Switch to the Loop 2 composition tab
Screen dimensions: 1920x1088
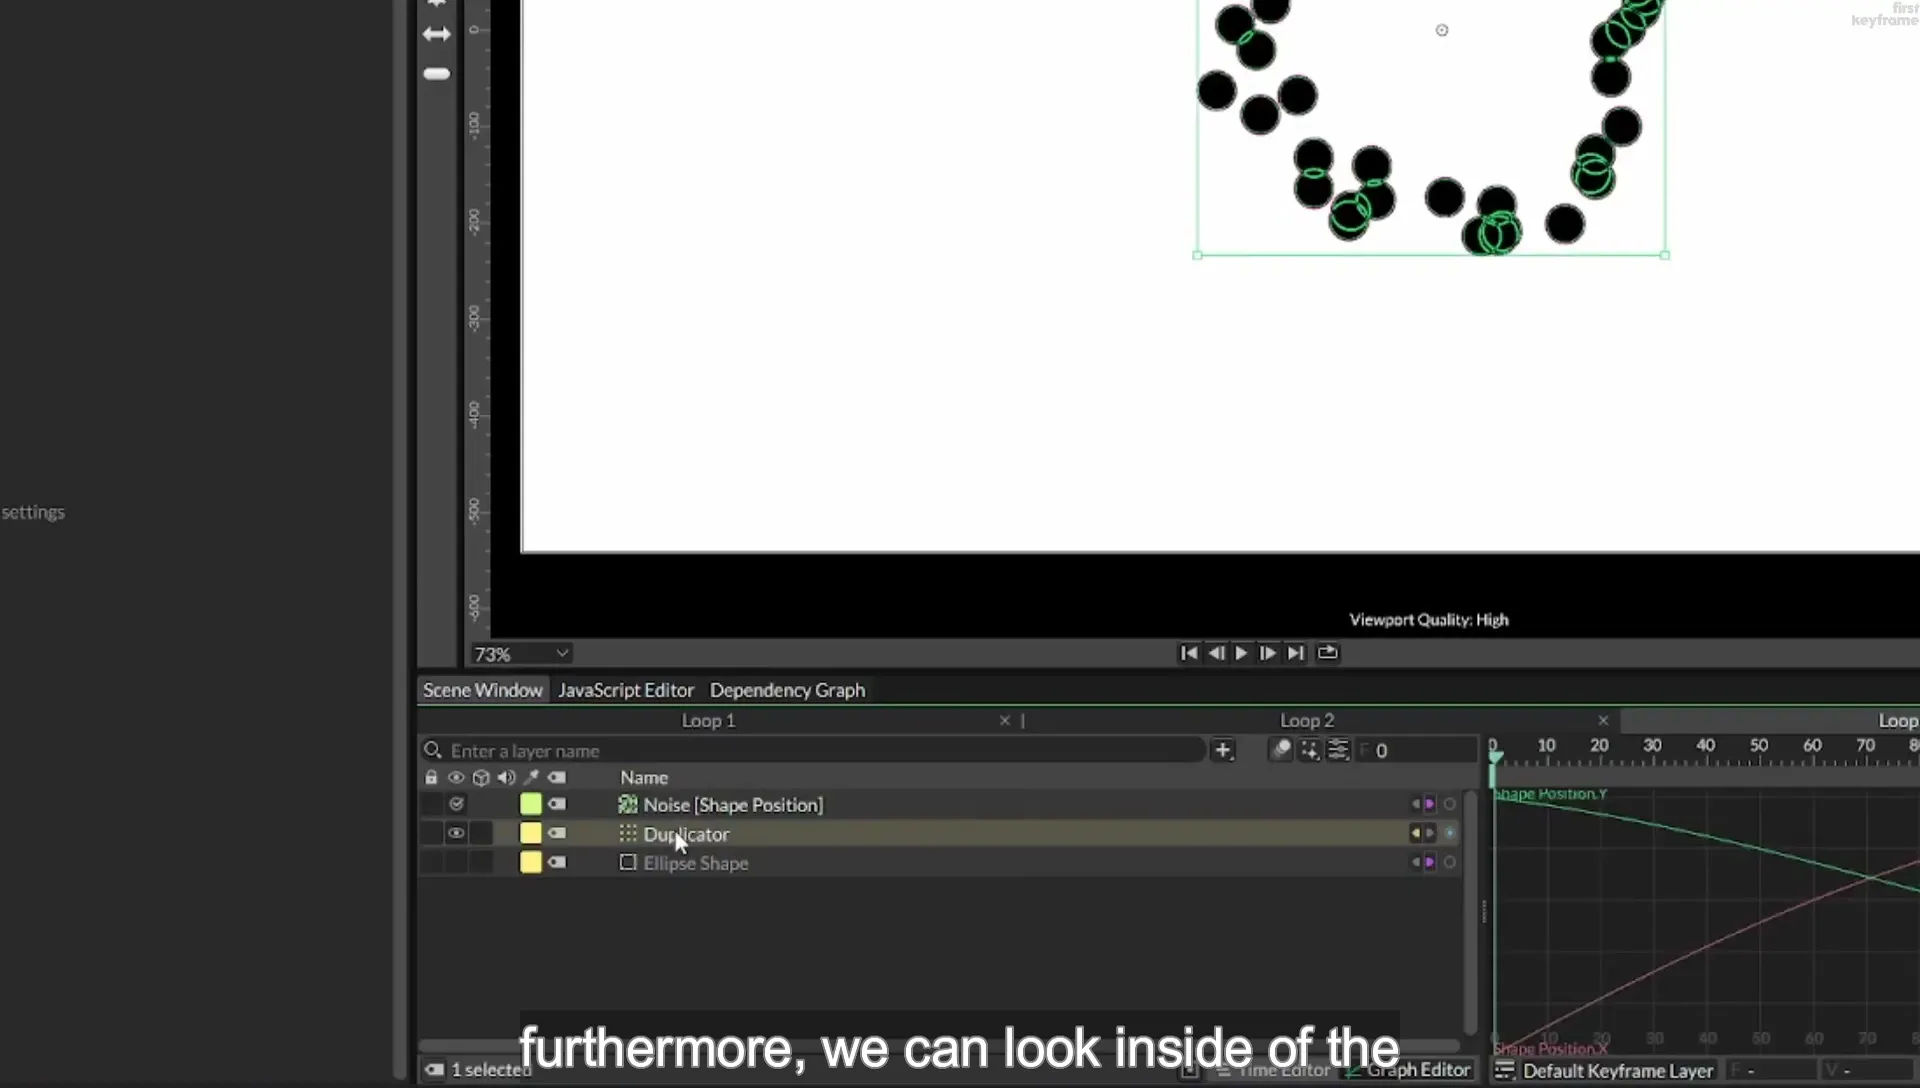(1307, 720)
